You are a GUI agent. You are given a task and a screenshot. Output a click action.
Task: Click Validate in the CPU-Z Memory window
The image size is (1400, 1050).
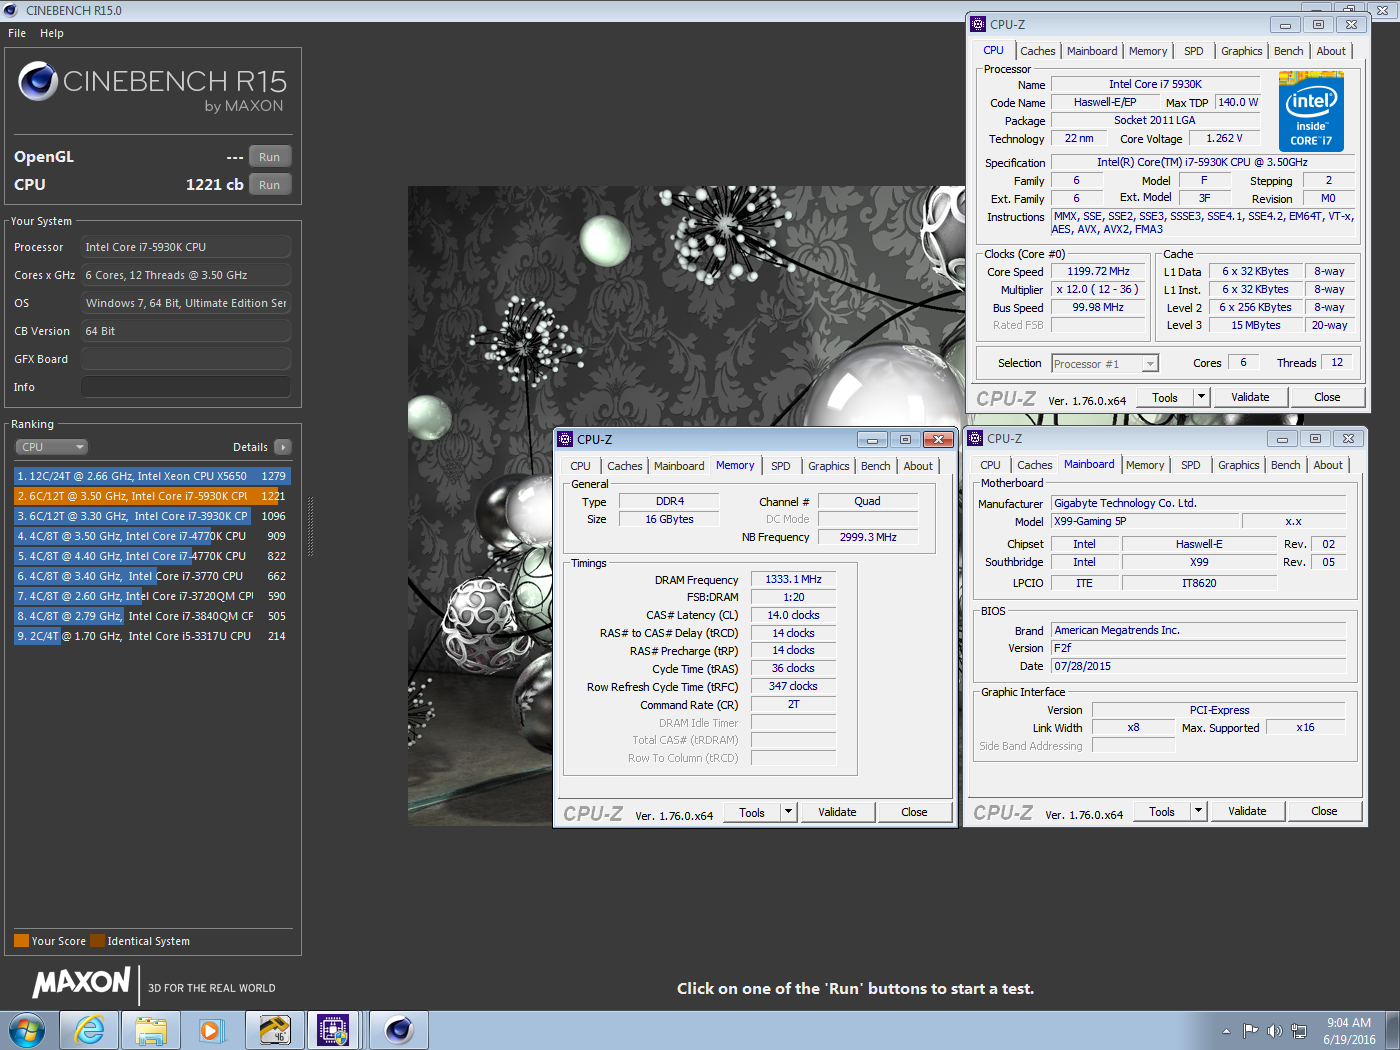pos(837,812)
